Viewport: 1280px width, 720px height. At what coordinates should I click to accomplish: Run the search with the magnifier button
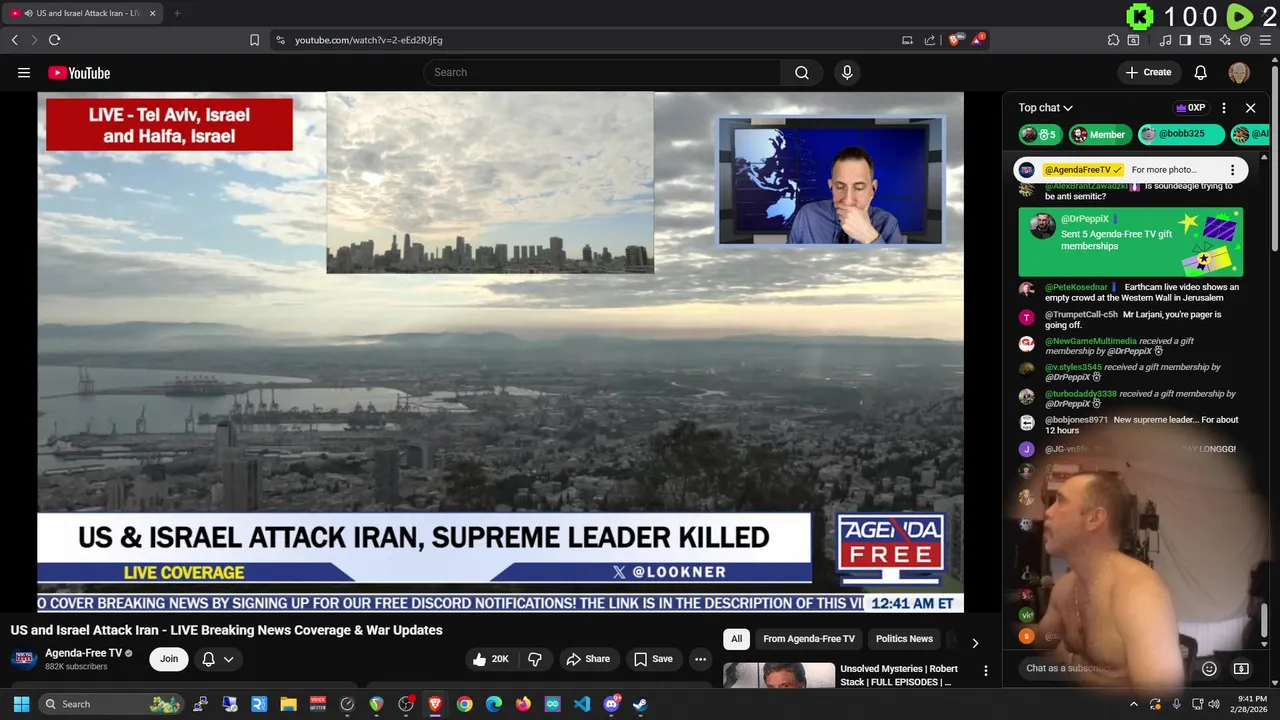[801, 72]
